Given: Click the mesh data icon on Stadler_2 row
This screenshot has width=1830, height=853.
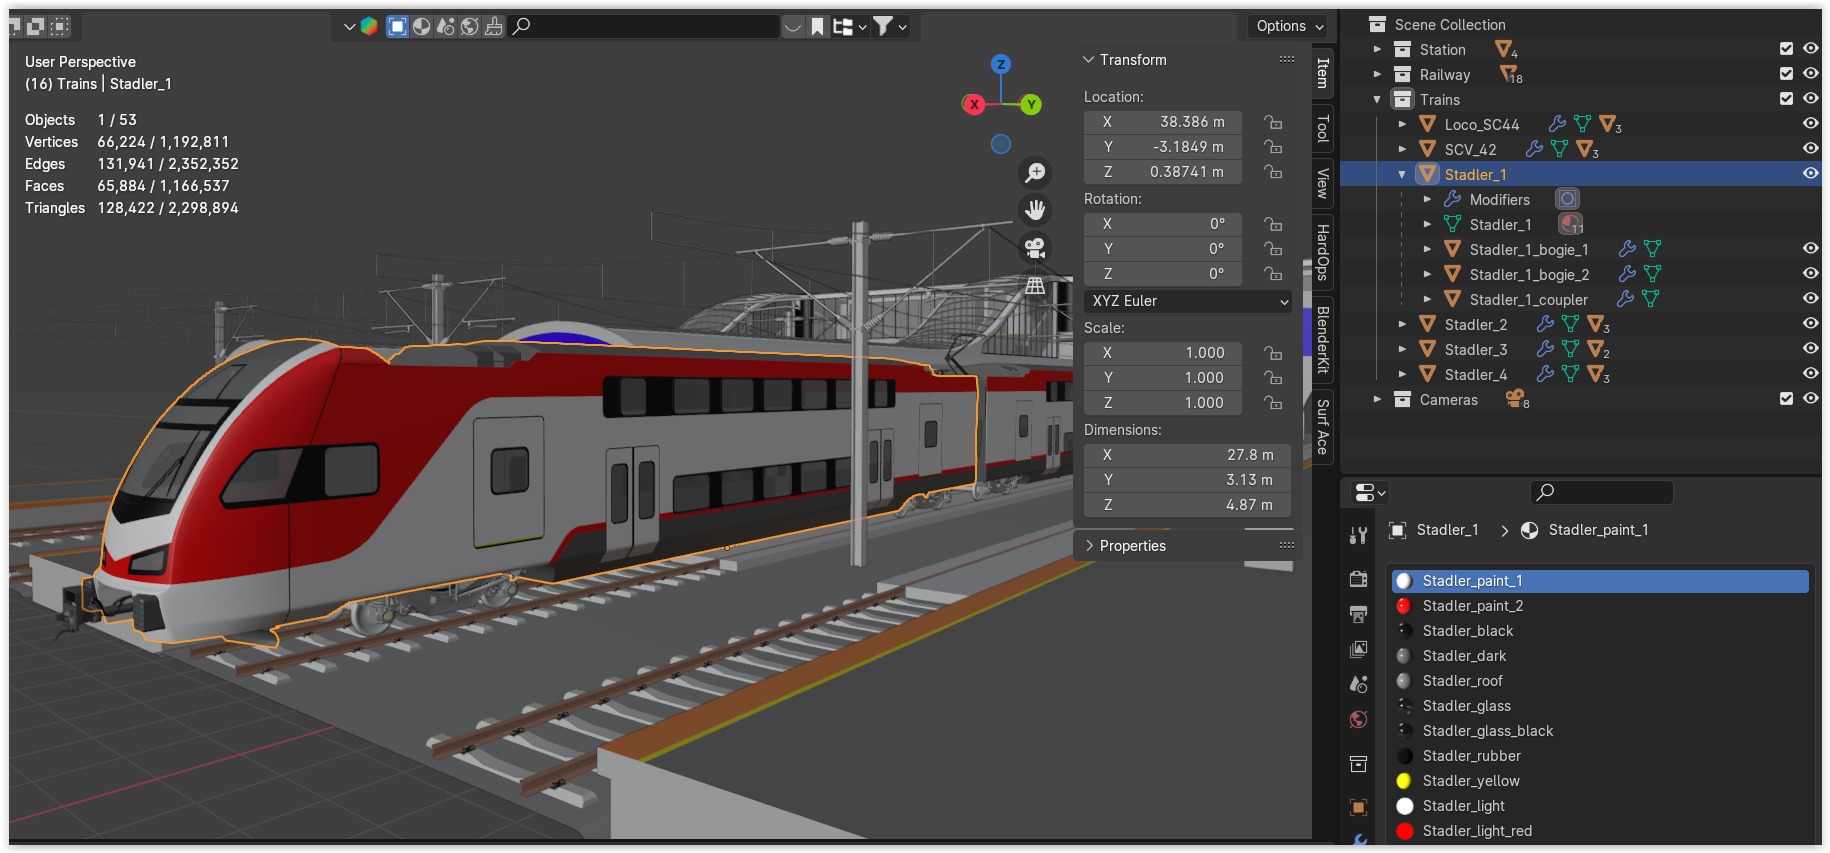Looking at the screenshot, I should tap(1571, 324).
